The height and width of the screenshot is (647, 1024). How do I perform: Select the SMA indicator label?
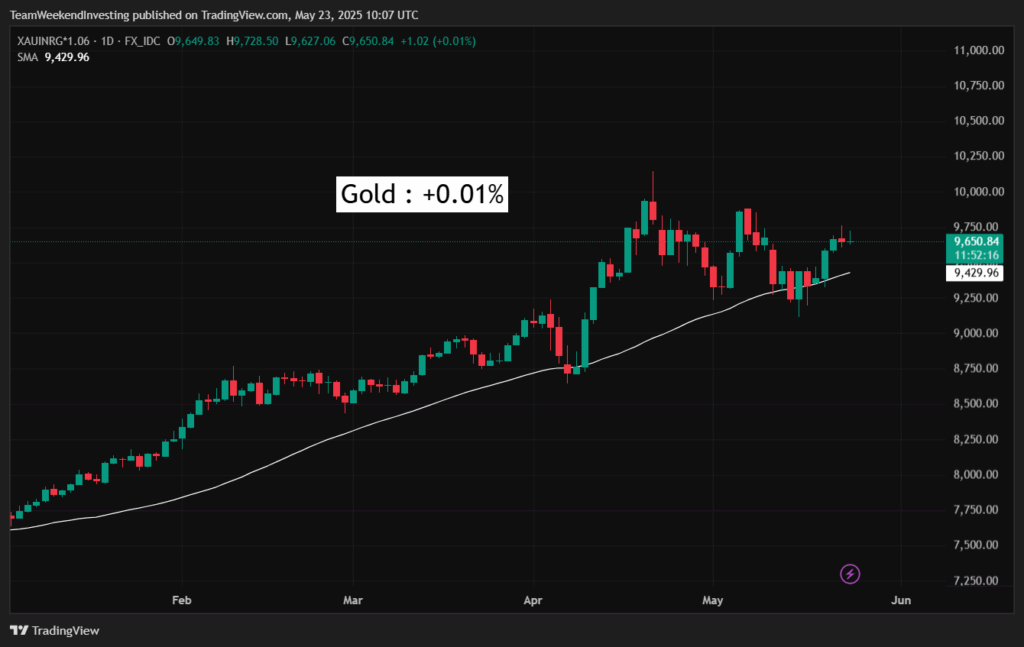(27, 57)
